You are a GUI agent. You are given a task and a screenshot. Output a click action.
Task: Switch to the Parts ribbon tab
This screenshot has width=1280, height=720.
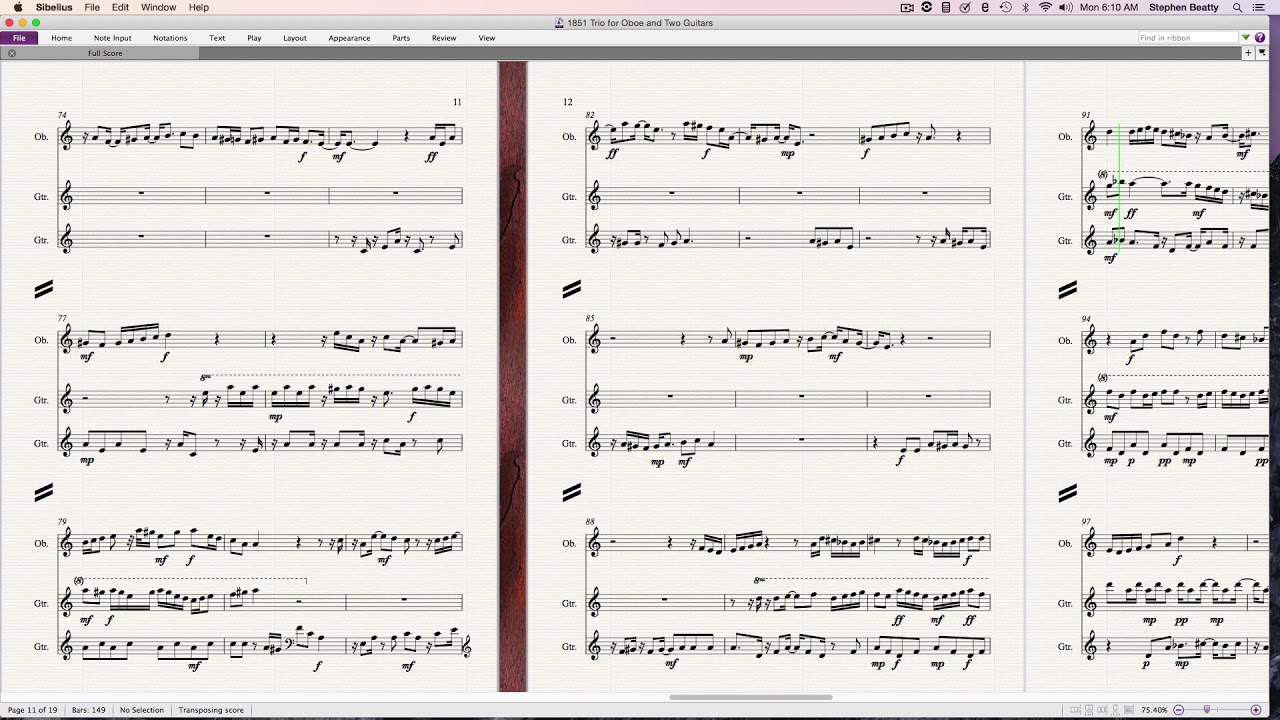click(x=401, y=38)
